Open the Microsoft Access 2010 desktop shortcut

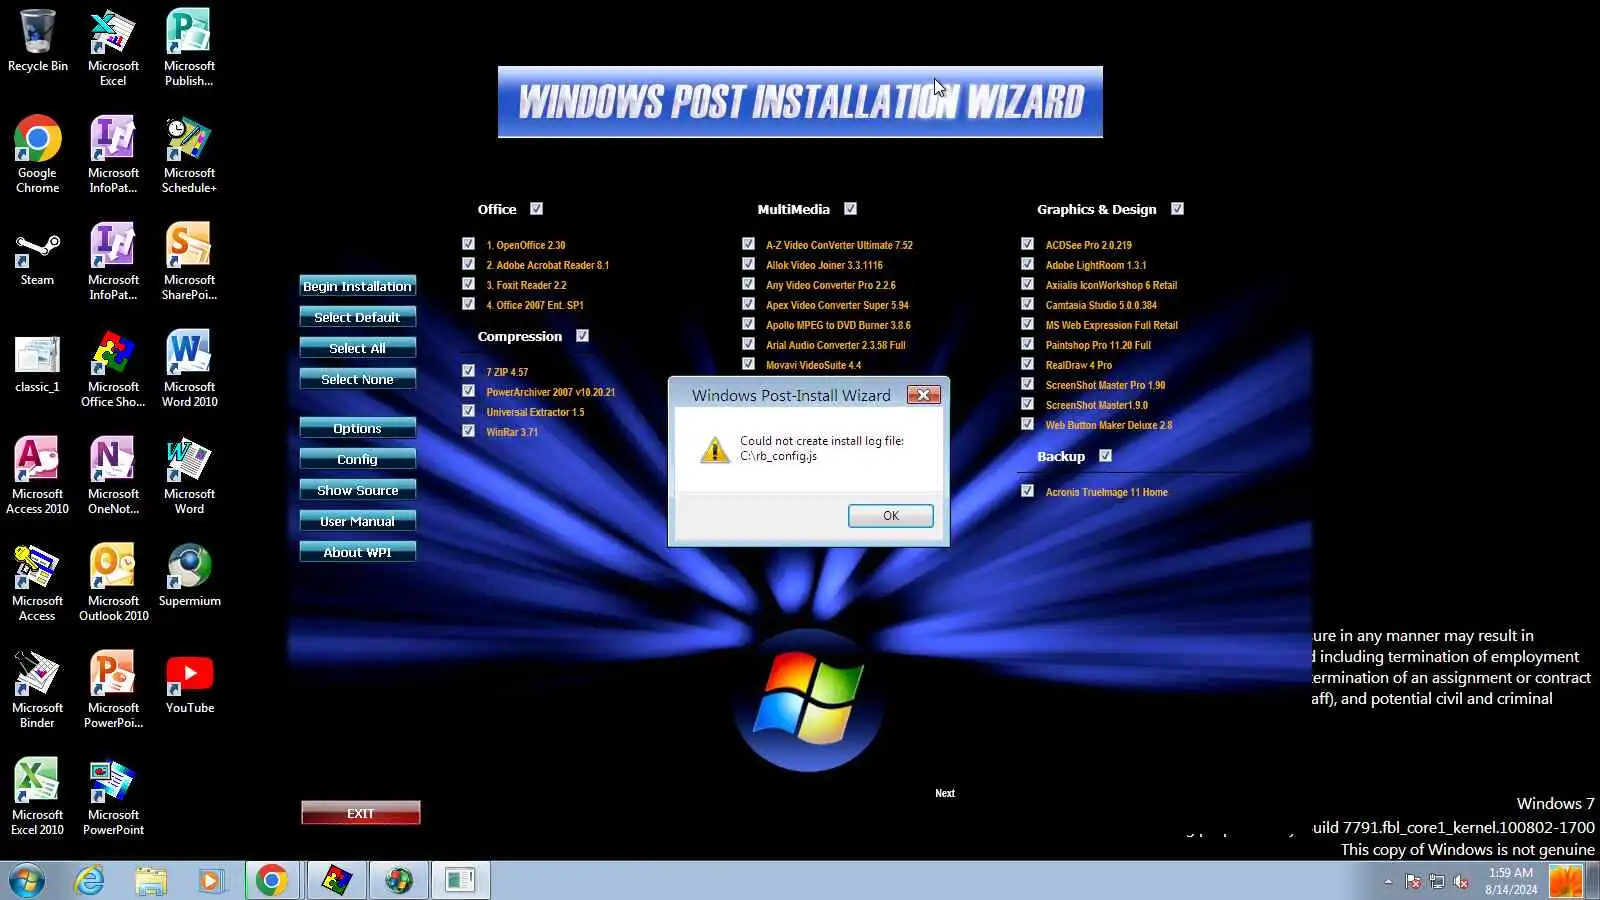(x=38, y=475)
